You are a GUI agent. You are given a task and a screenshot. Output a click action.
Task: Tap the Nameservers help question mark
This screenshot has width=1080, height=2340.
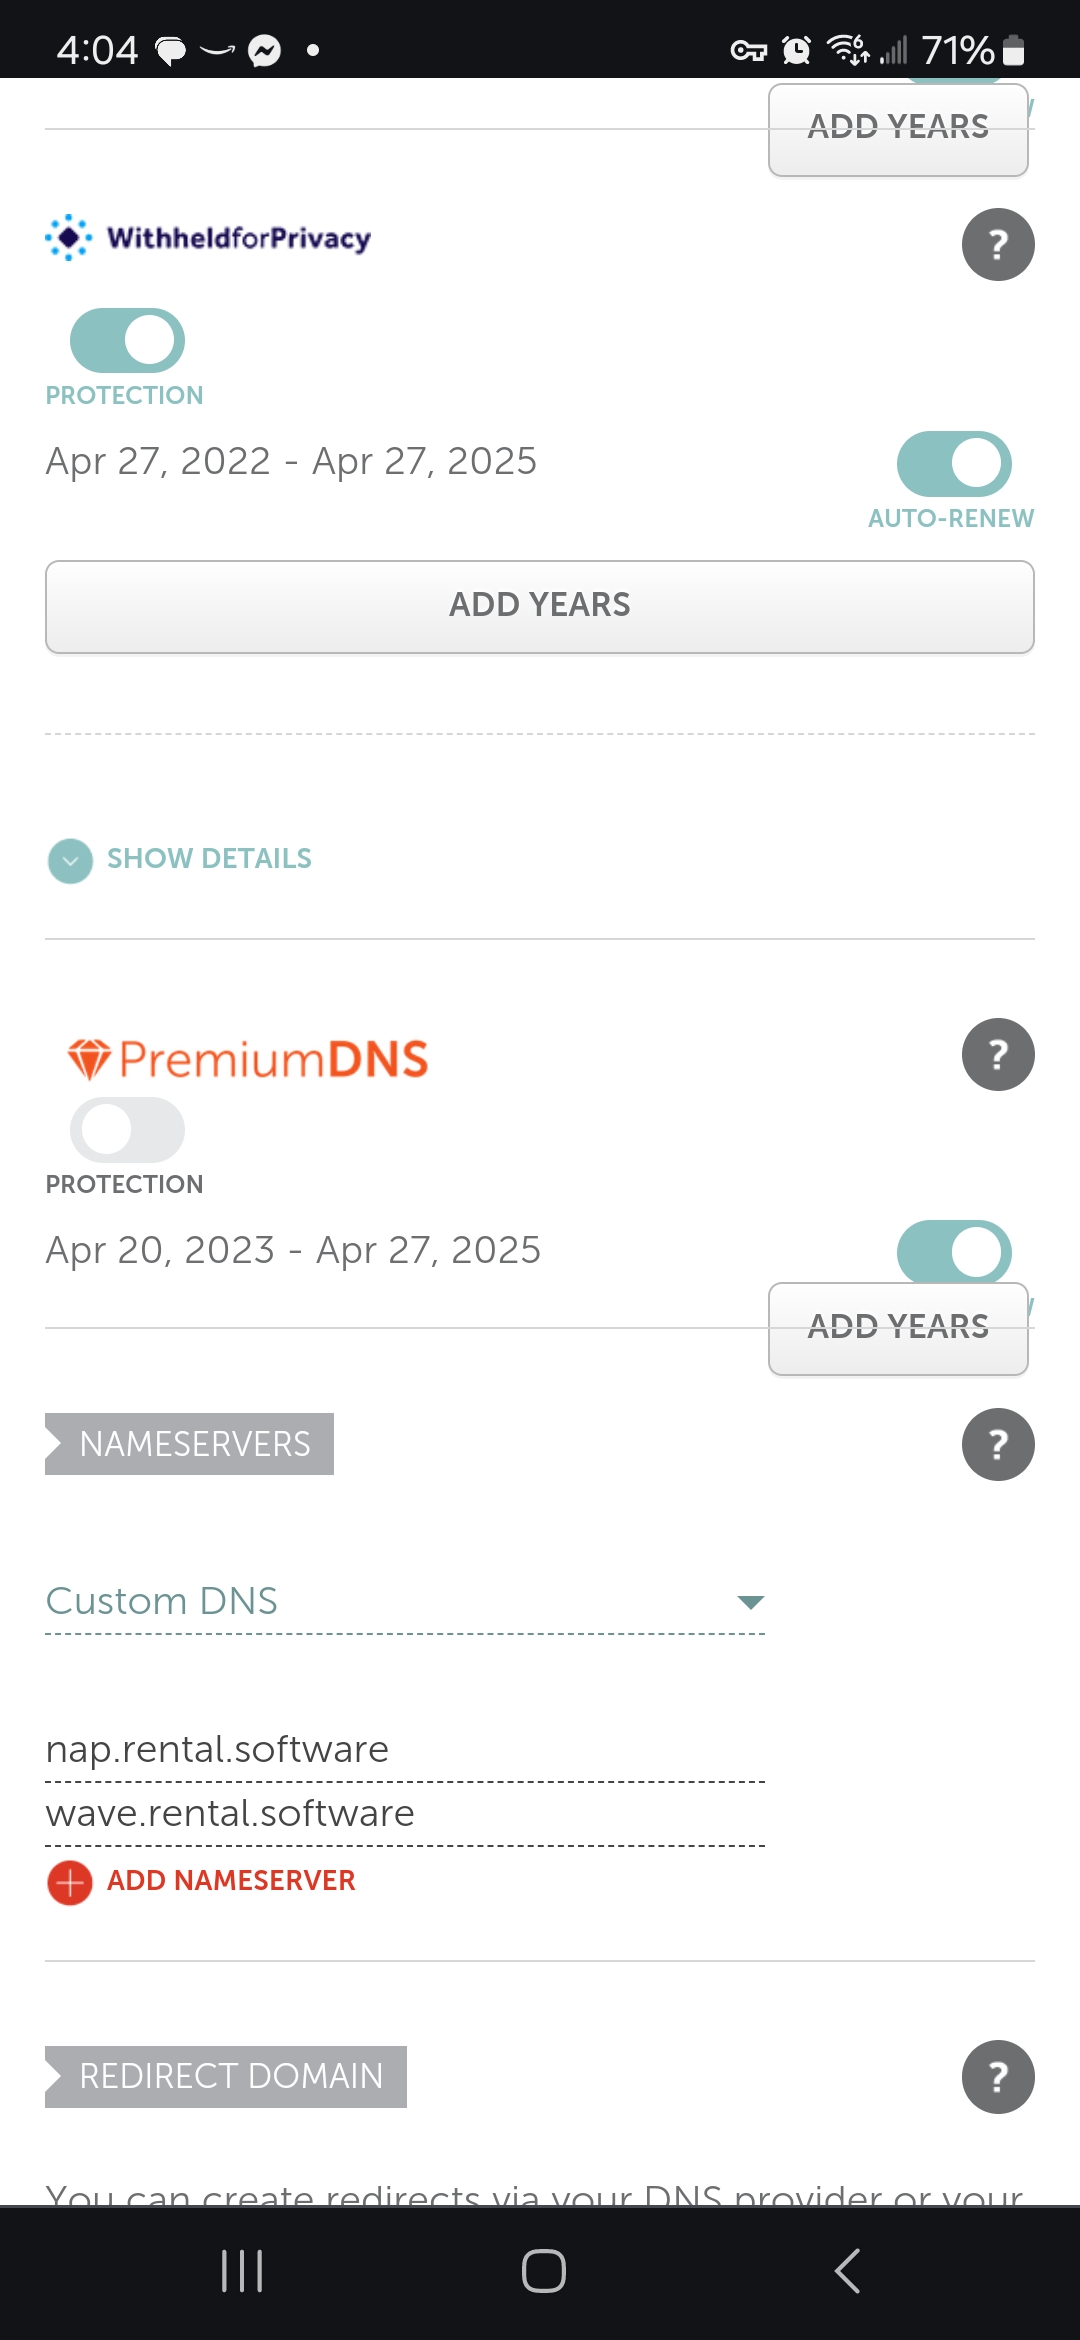point(997,1444)
